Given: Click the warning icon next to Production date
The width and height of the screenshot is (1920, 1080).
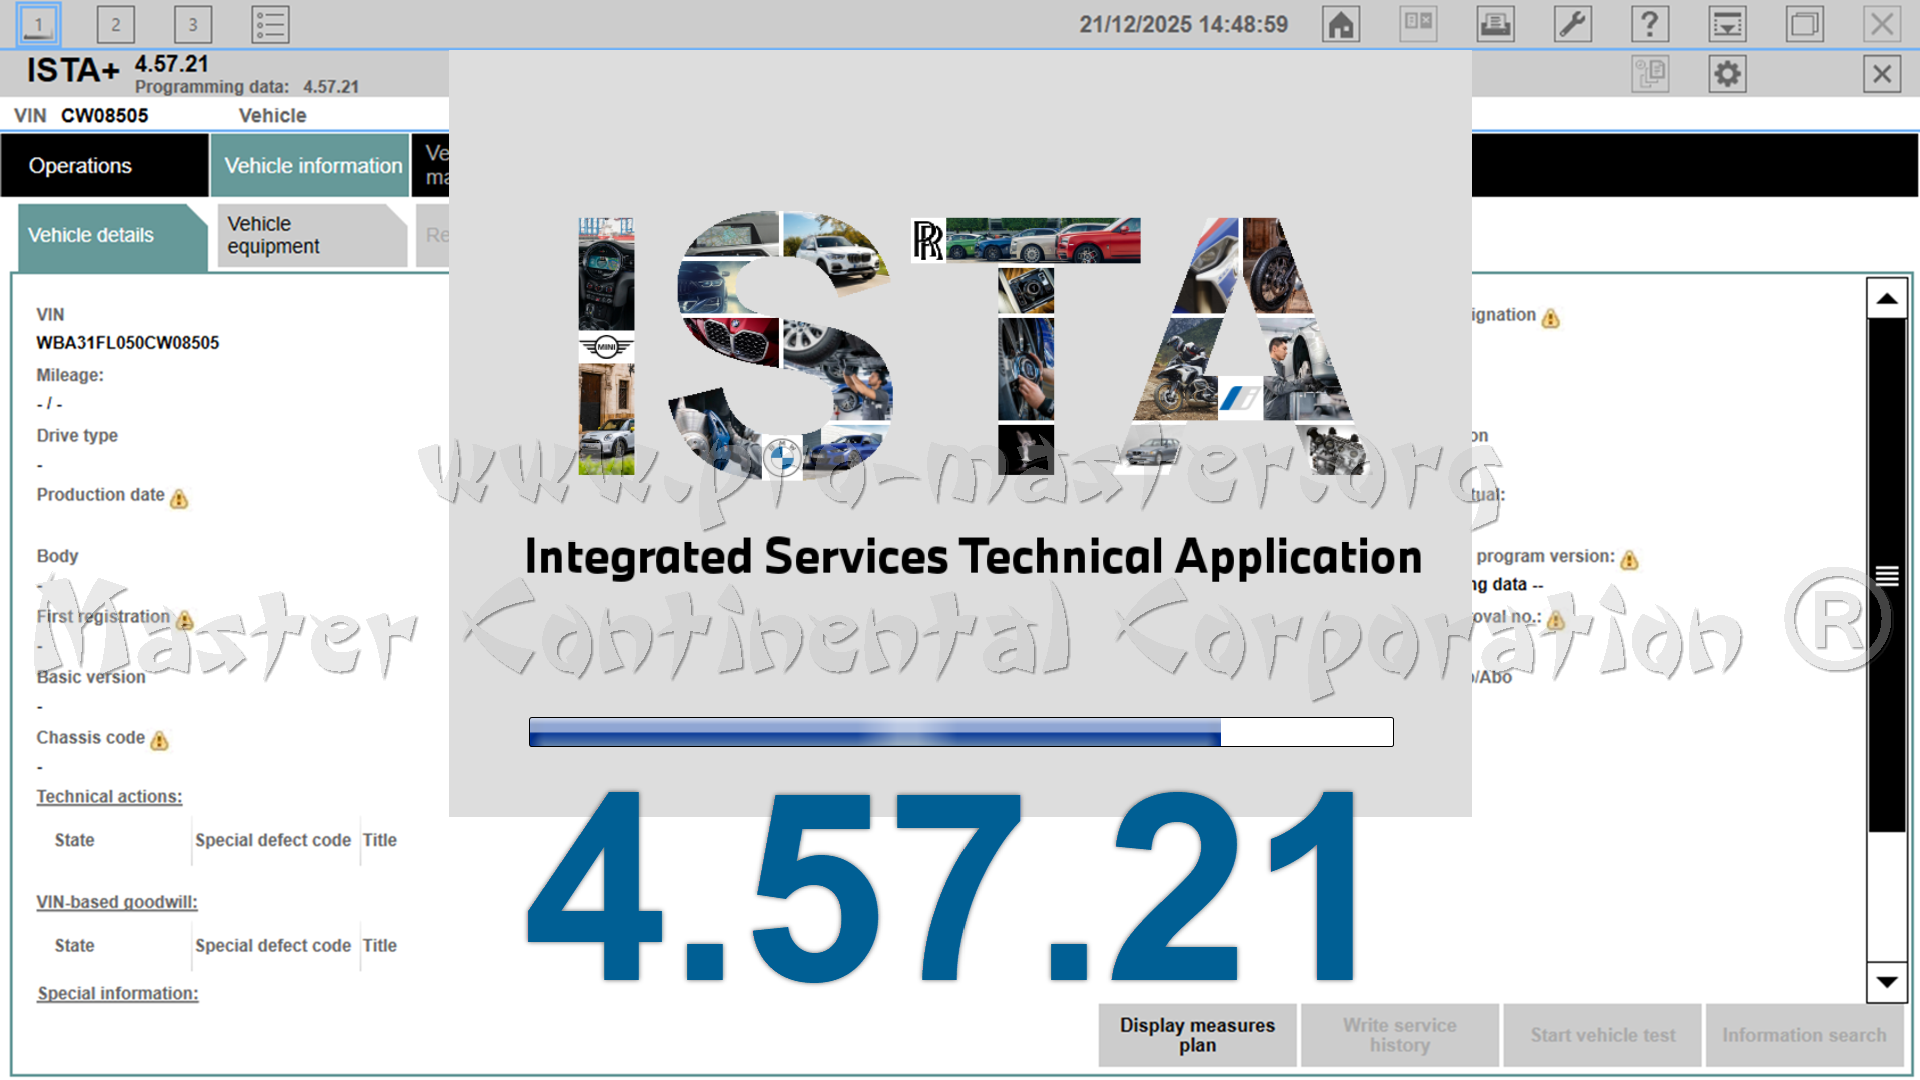Looking at the screenshot, I should [180, 499].
